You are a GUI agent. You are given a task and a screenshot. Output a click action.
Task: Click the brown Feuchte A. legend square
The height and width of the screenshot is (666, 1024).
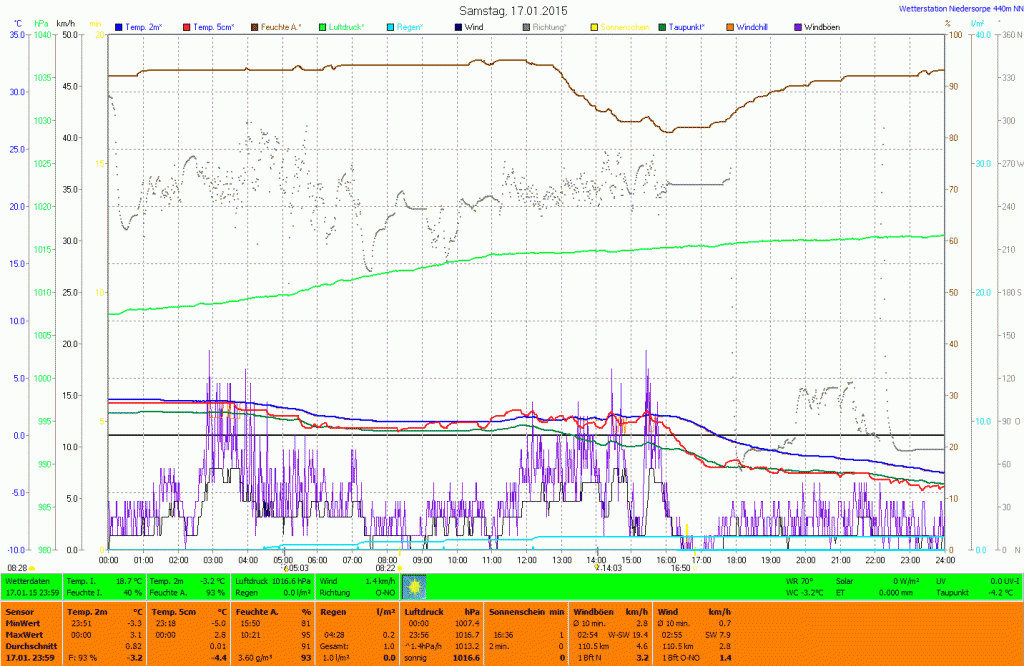tap(254, 26)
